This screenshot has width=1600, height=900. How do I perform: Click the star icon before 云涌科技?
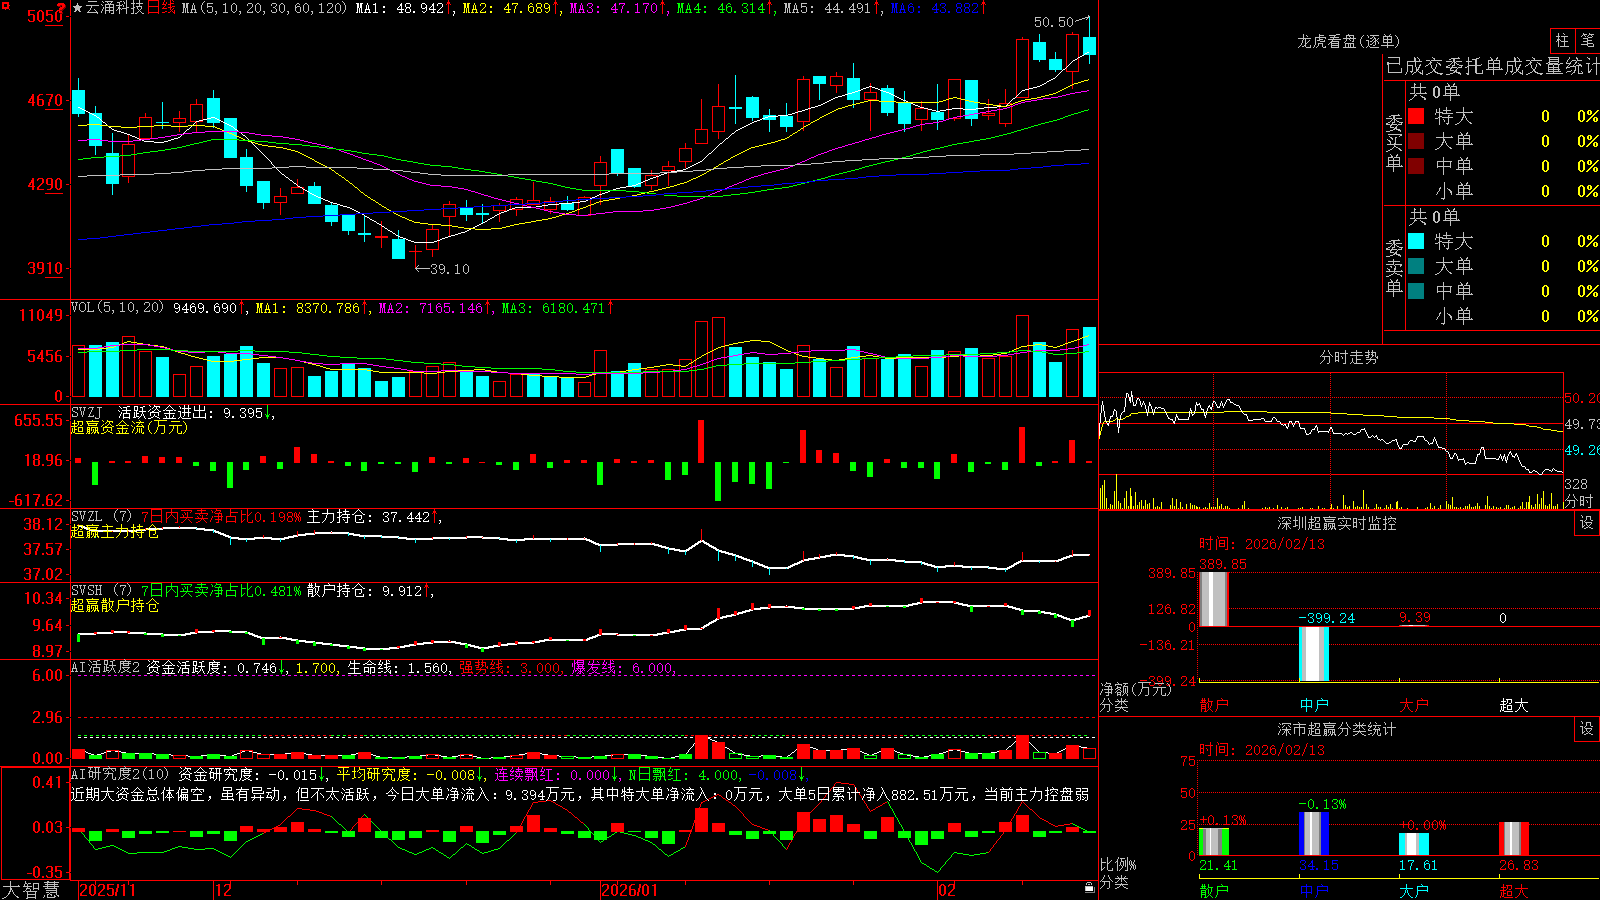78,8
